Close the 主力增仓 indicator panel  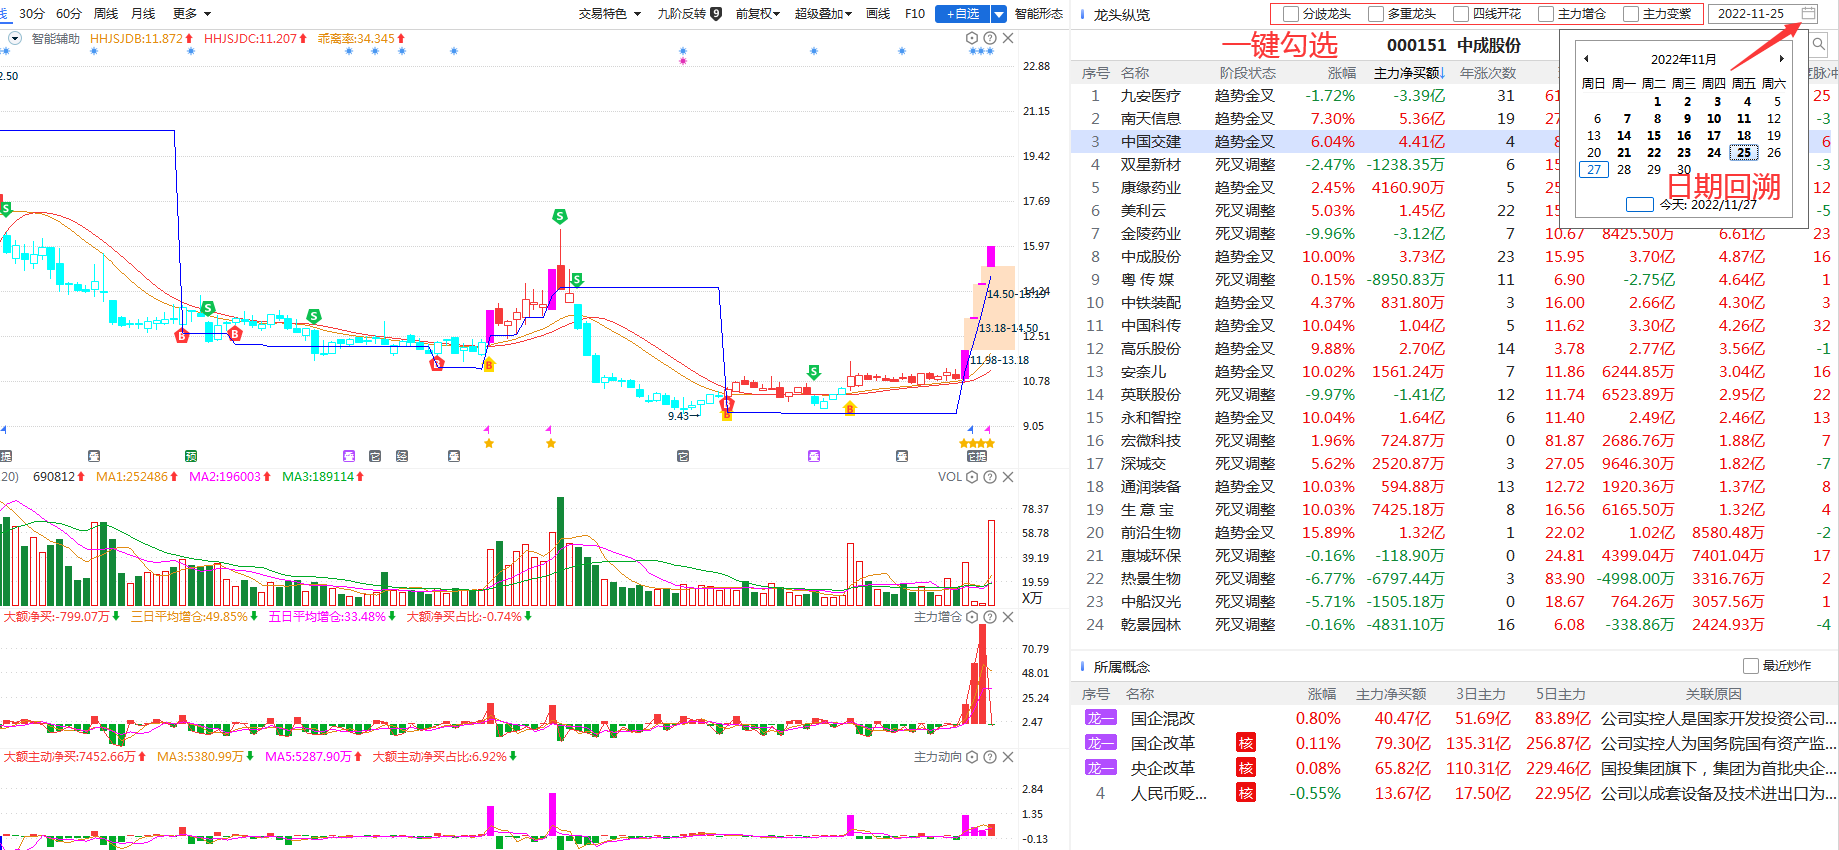[x=1008, y=617]
